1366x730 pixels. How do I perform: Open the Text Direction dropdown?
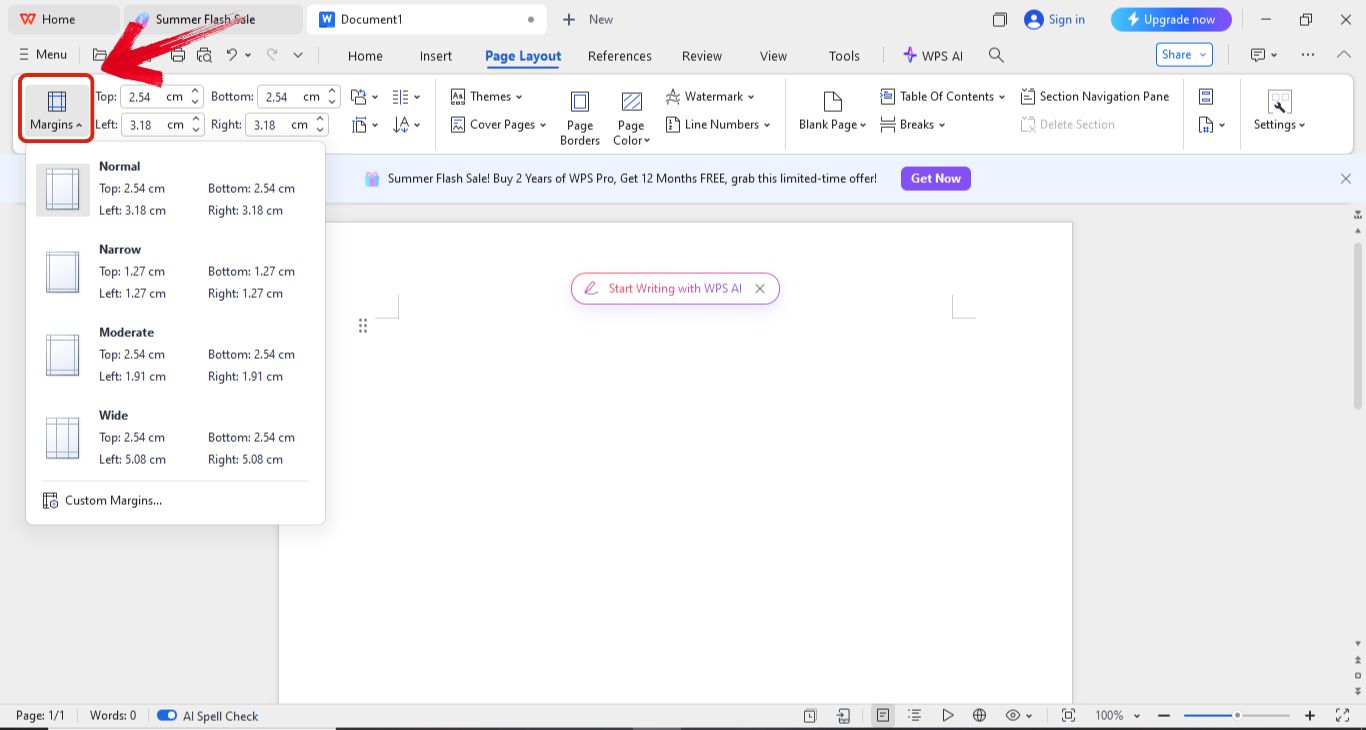coord(406,125)
